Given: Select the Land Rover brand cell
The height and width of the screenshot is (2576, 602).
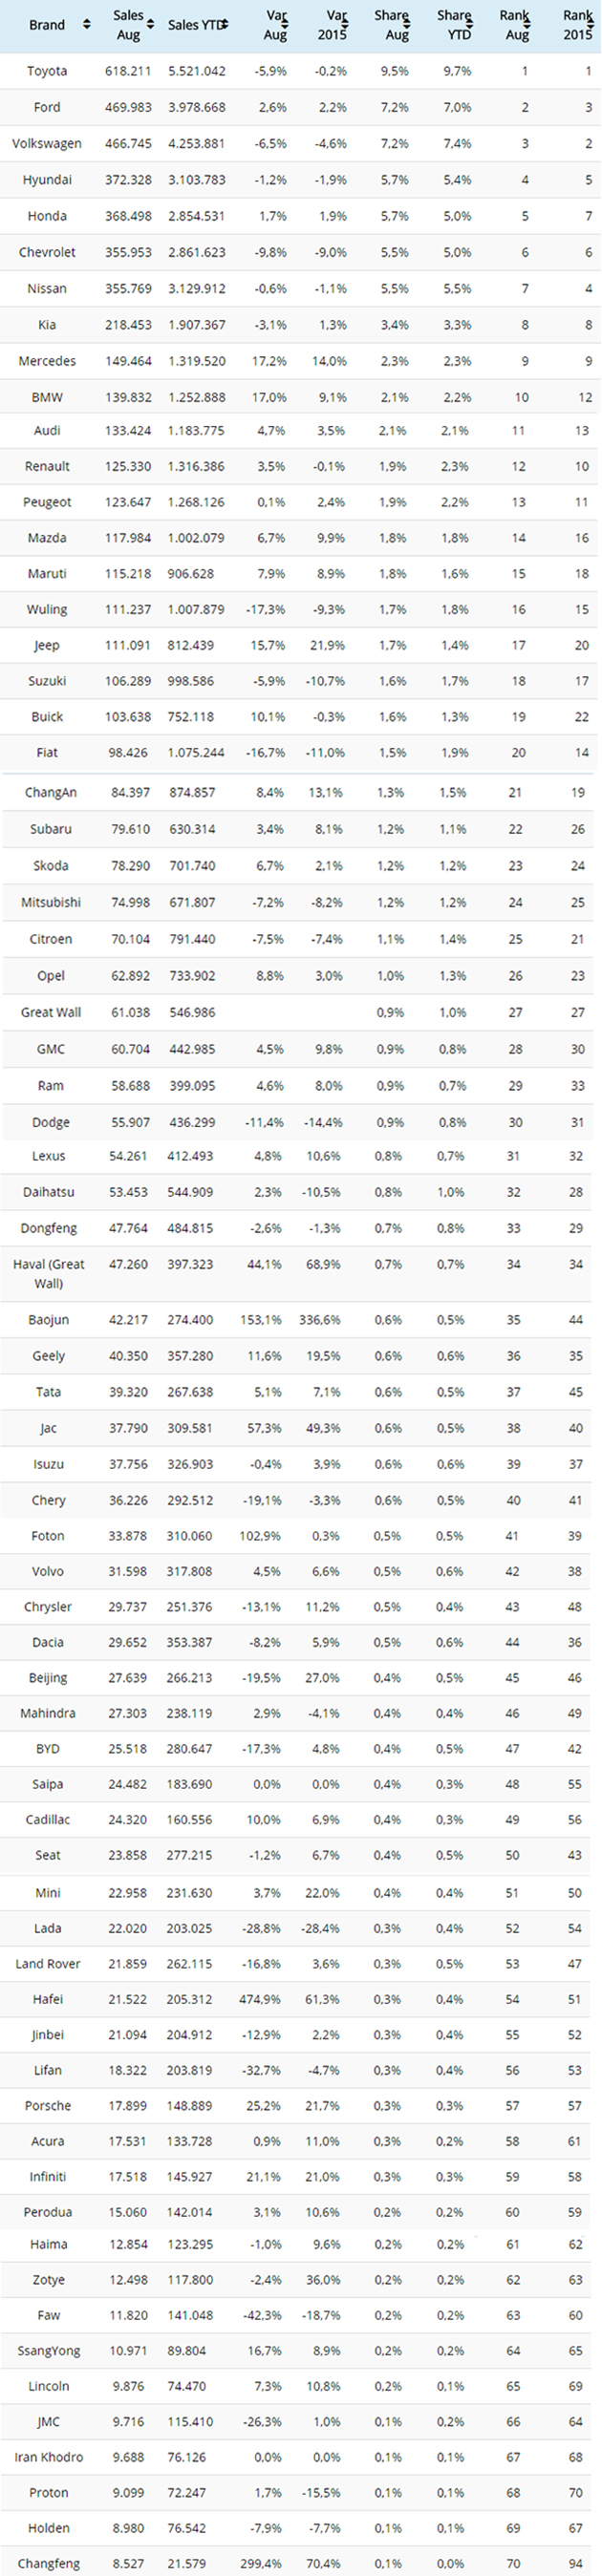Looking at the screenshot, I should pos(48,1963).
